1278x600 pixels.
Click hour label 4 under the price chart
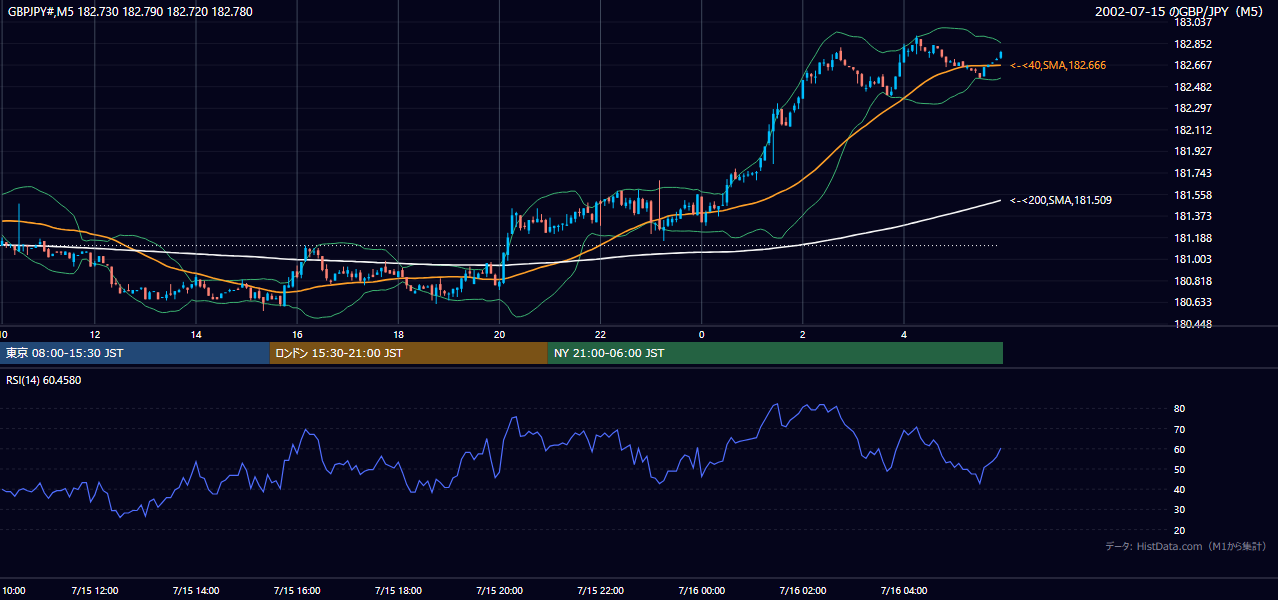click(904, 334)
